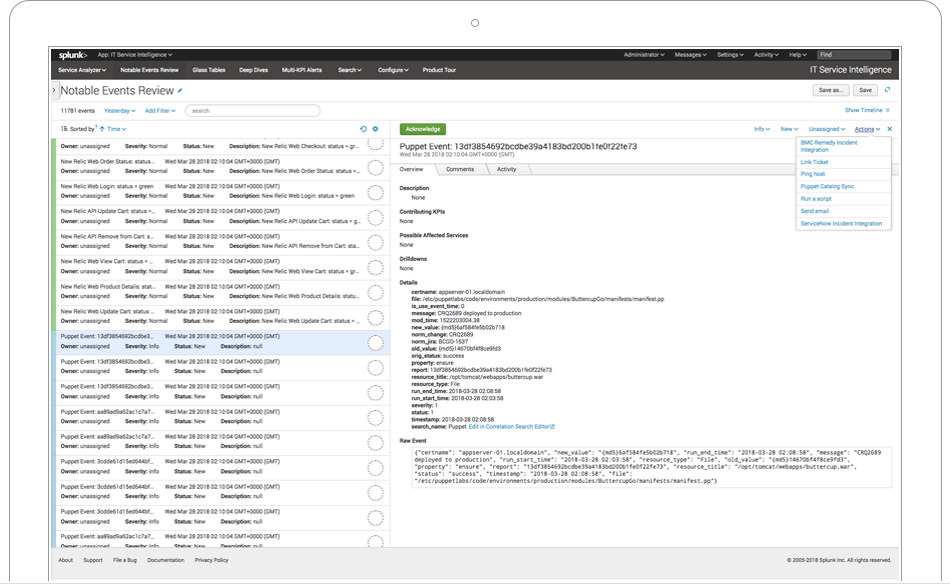Image resolution: width=950 pixels, height=584 pixels.
Task: Click the Show Timeline link
Action: click(x=863, y=110)
